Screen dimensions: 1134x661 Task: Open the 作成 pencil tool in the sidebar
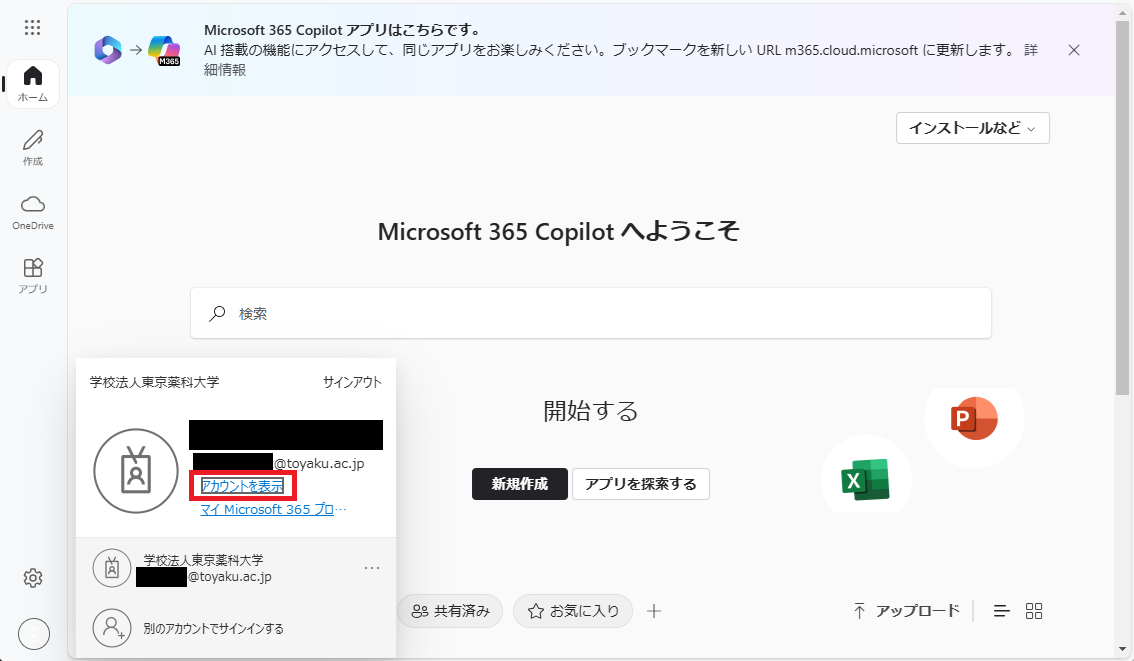(33, 148)
